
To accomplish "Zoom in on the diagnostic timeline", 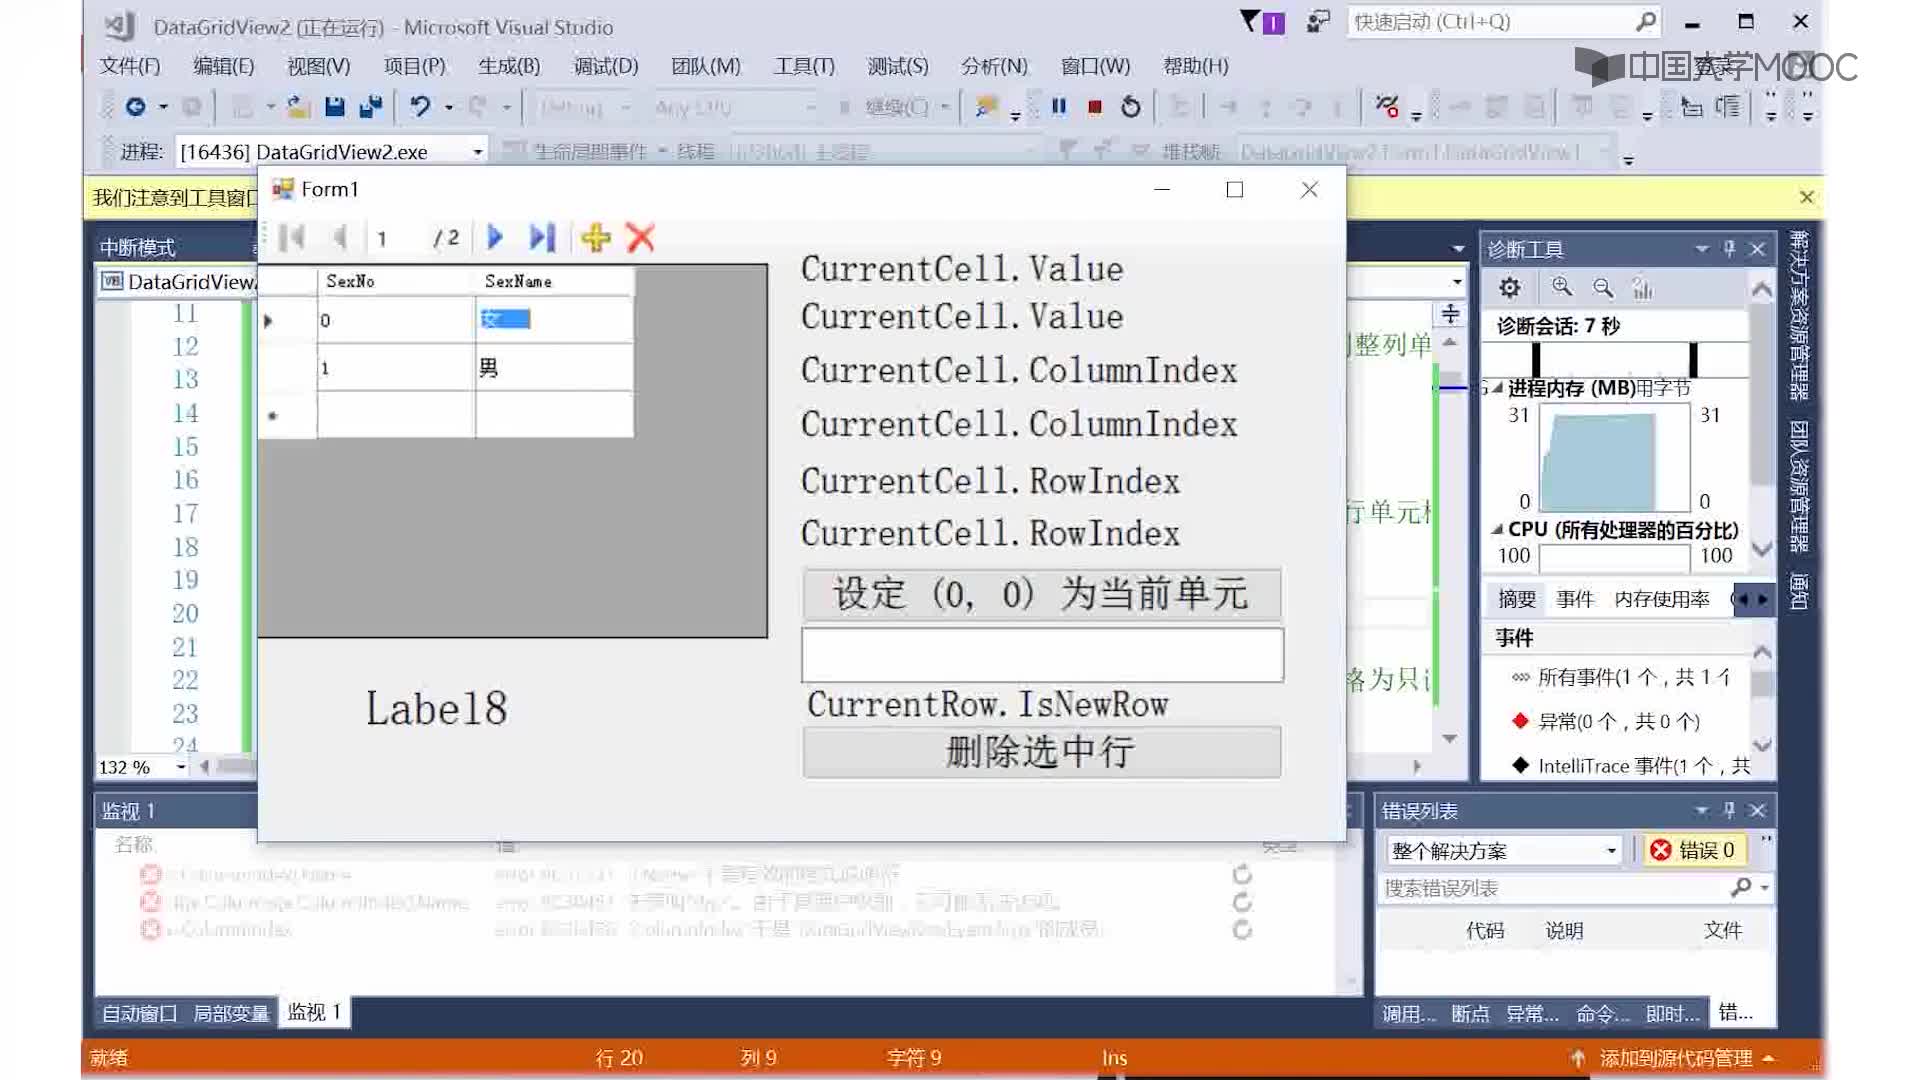I will (x=1561, y=288).
